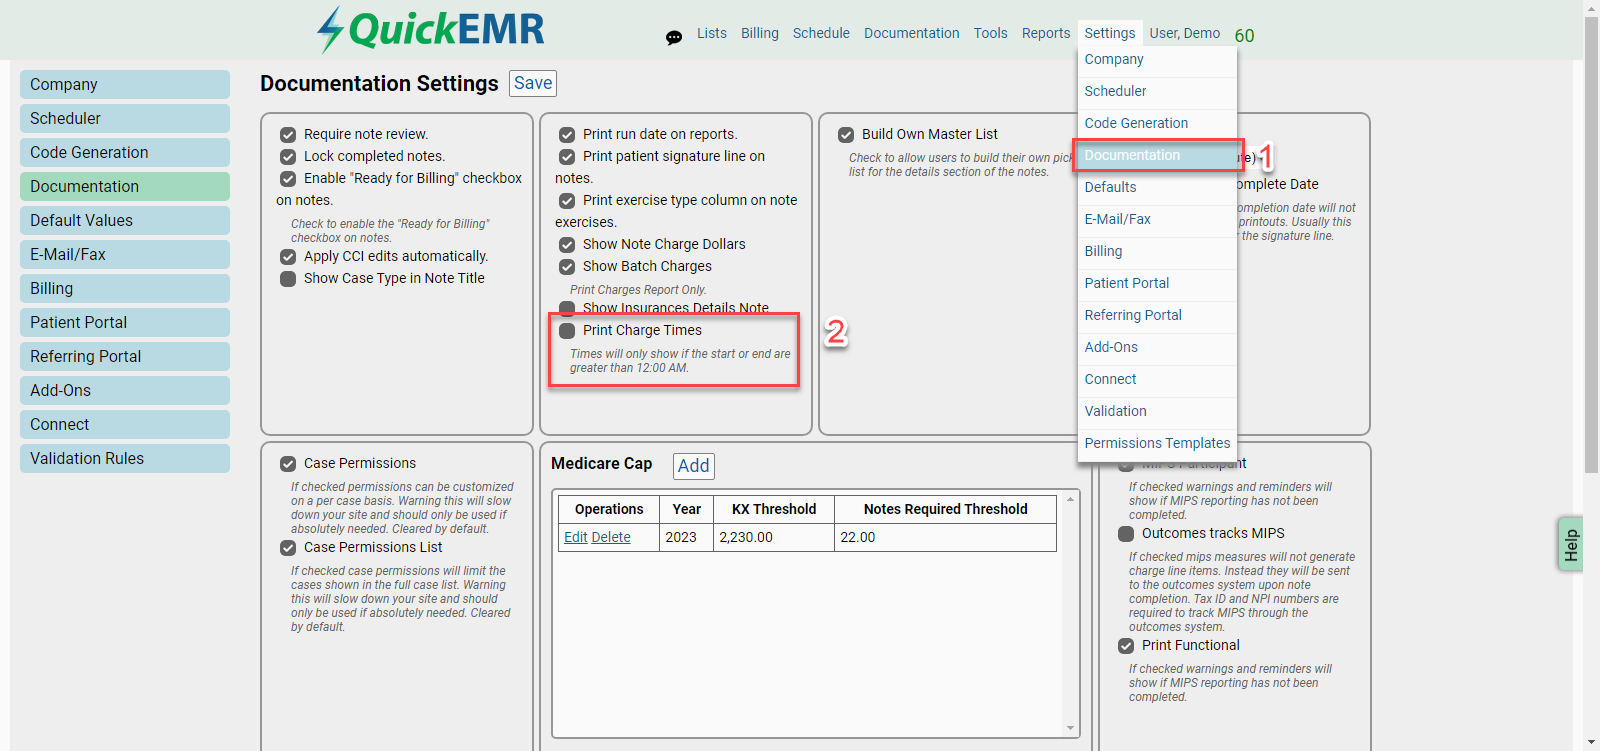This screenshot has height=751, width=1600.
Task: Select Billing in Settings dropdown
Action: (x=1157, y=252)
